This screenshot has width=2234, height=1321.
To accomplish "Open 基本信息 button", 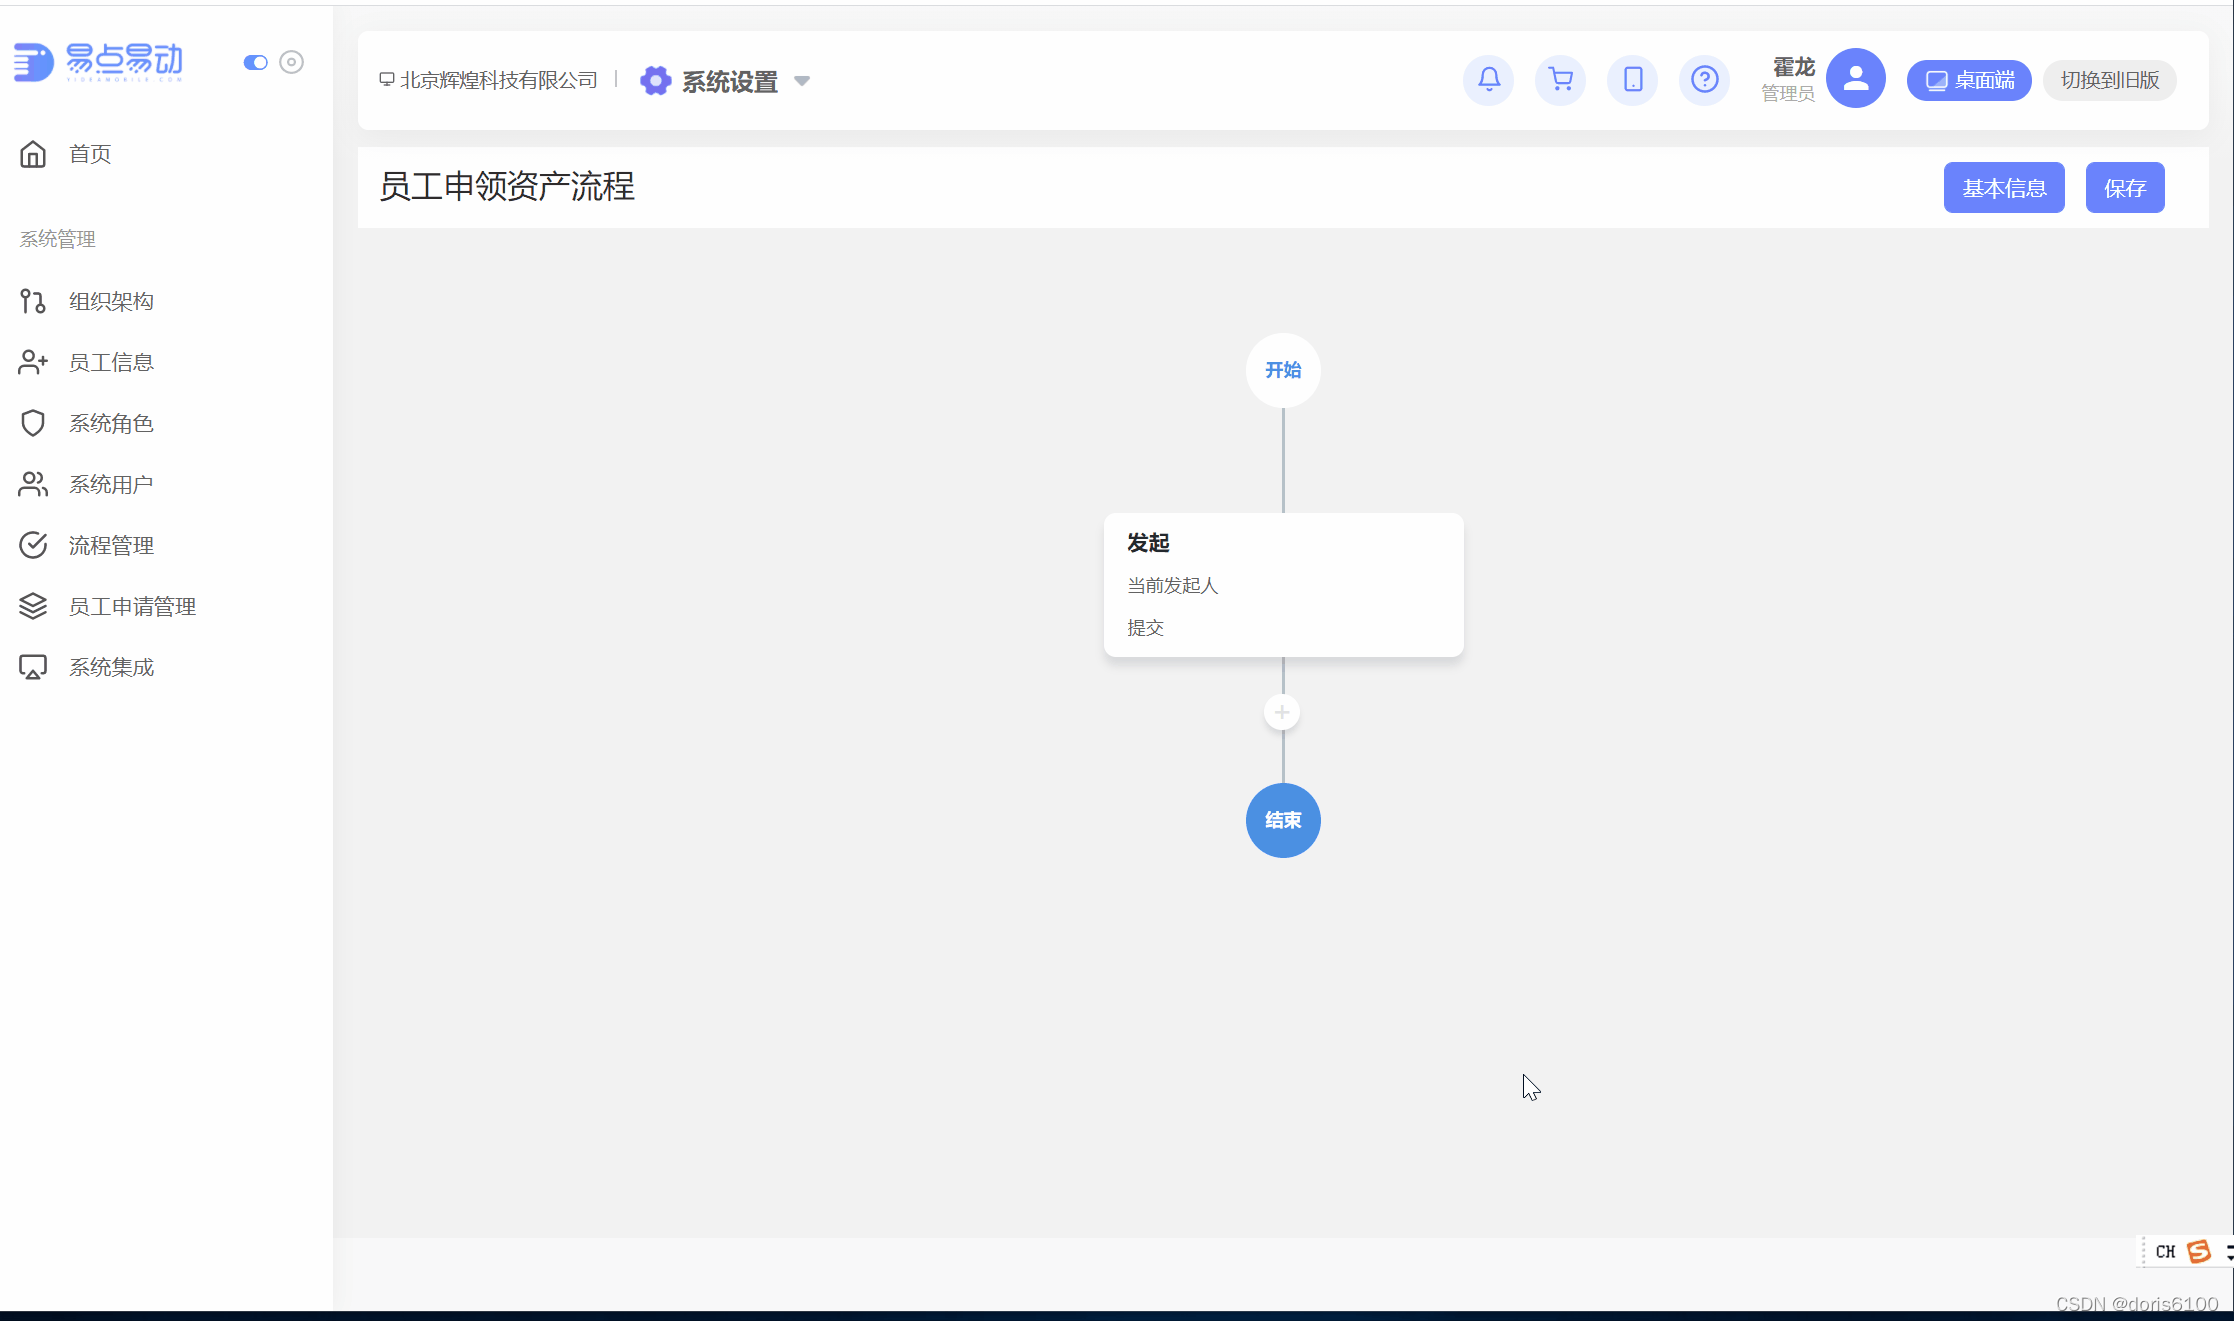I will click(x=2004, y=188).
